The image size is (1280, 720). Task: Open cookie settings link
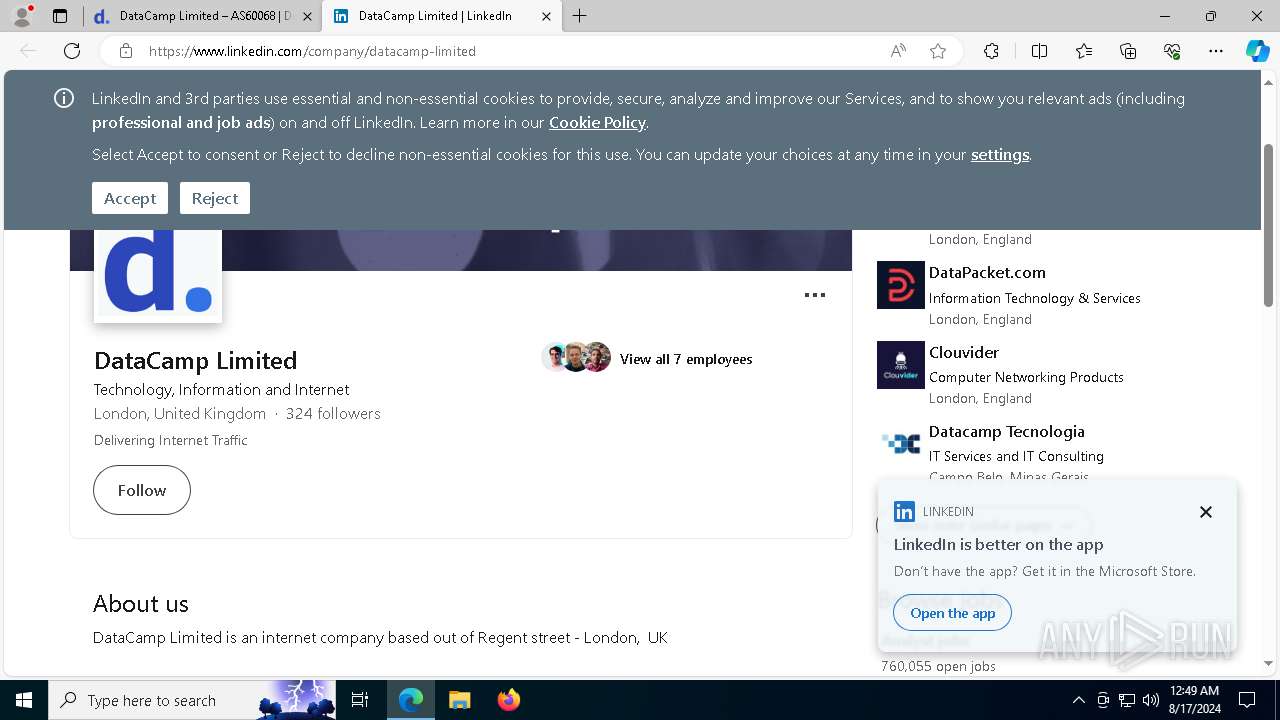[x=1000, y=154]
